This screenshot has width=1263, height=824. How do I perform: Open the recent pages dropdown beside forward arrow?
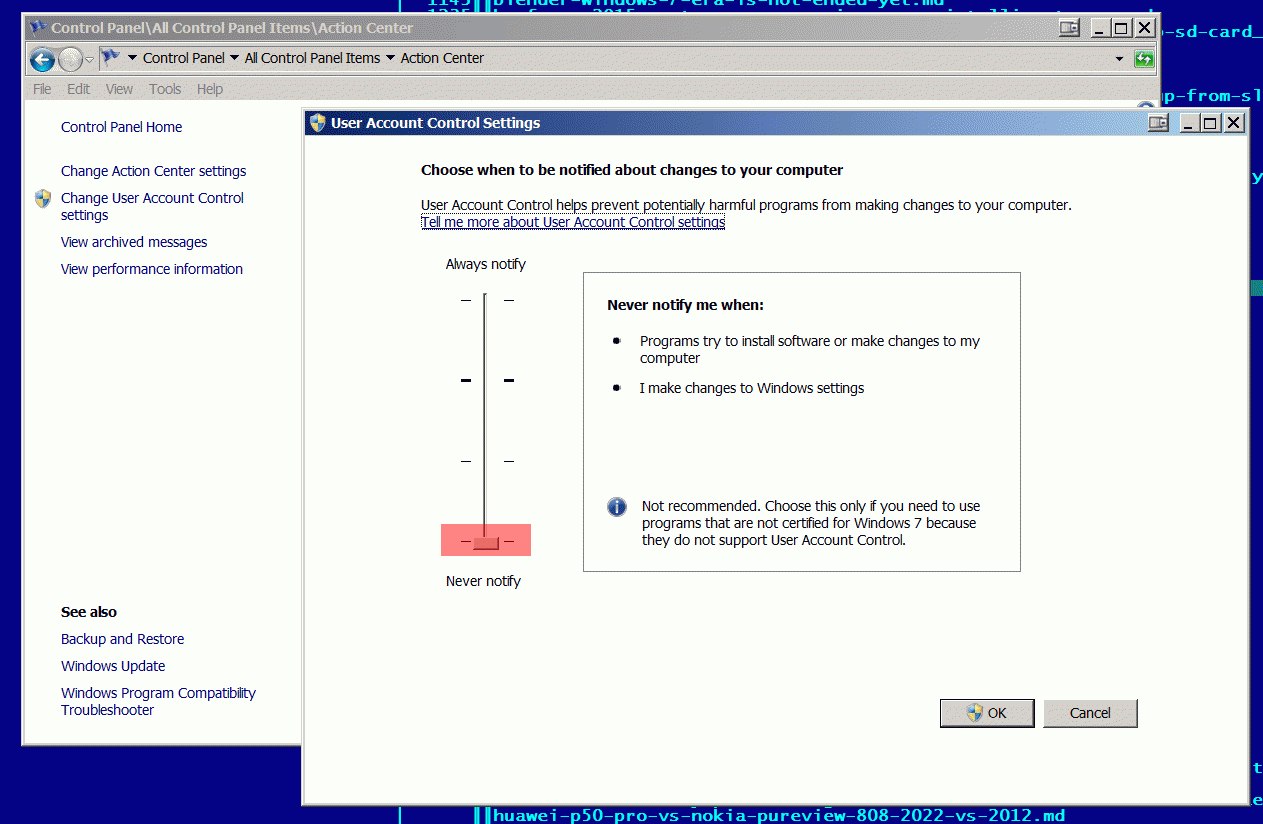[x=89, y=59]
